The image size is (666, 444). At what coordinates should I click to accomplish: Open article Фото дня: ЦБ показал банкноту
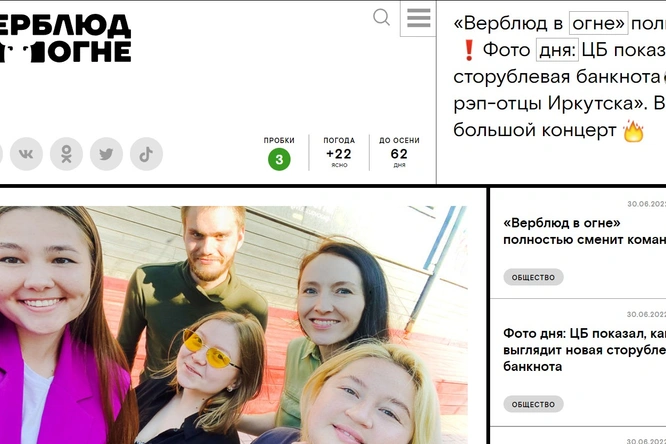point(584,350)
